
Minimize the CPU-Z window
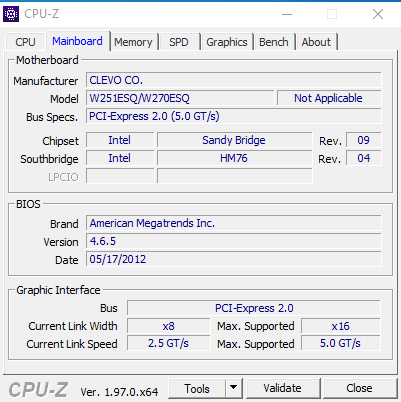(287, 14)
